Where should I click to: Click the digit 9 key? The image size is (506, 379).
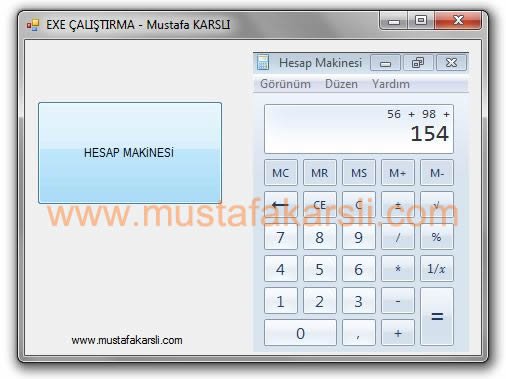coord(359,237)
